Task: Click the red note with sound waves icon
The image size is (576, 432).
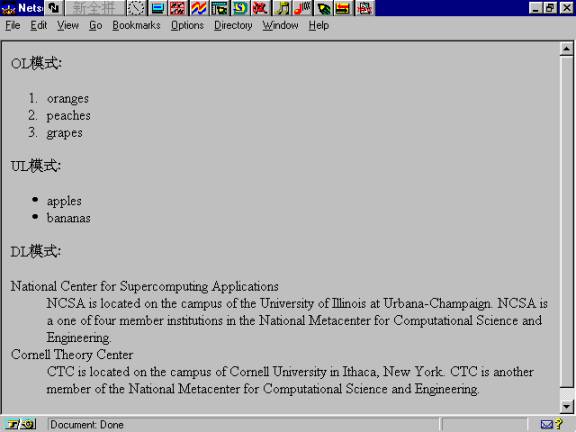Action: point(302,8)
